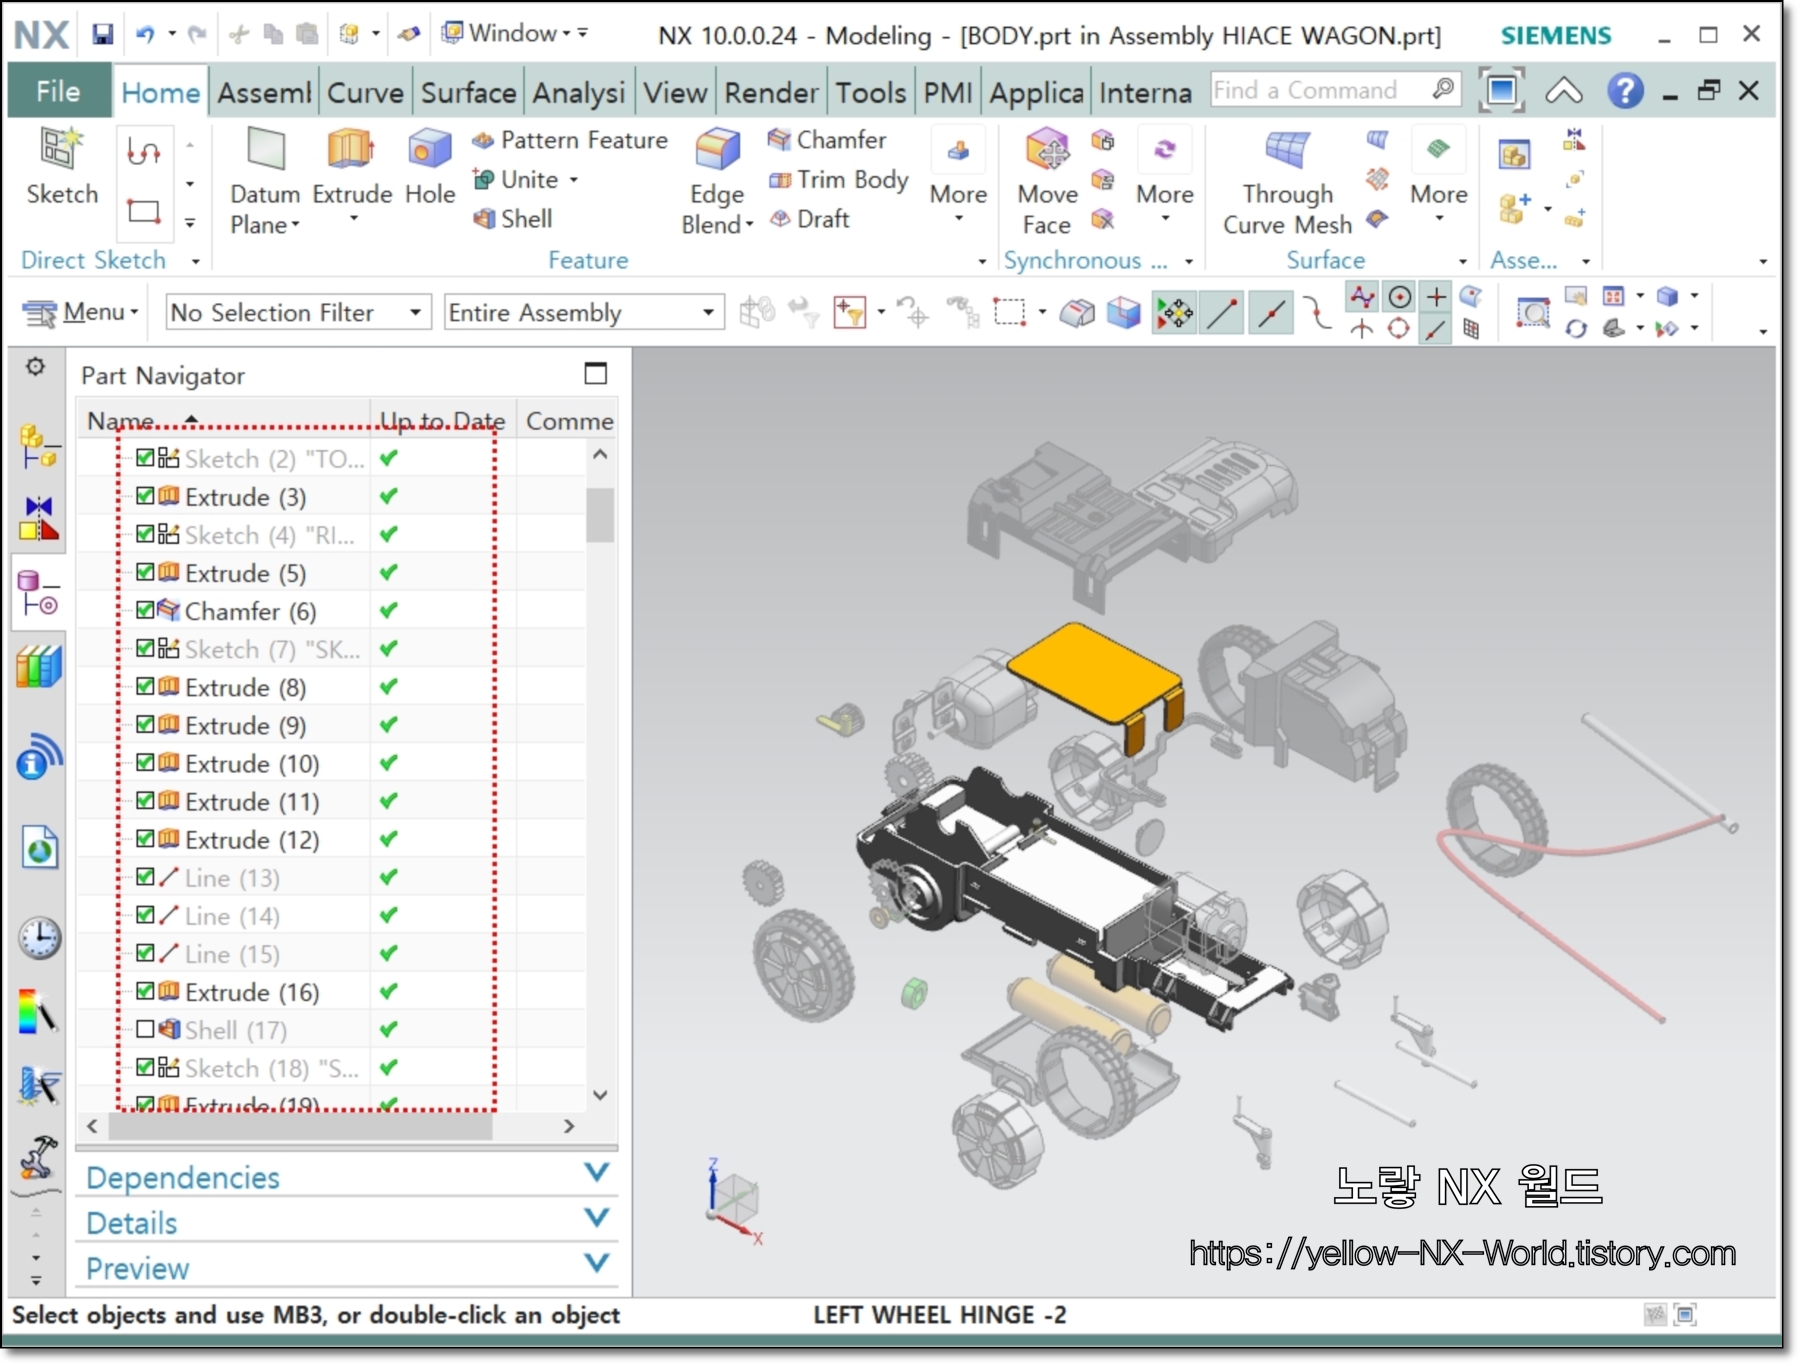This screenshot has height=1365, width=1800.
Task: Expand the Feature group More dropdown
Action: tap(958, 178)
